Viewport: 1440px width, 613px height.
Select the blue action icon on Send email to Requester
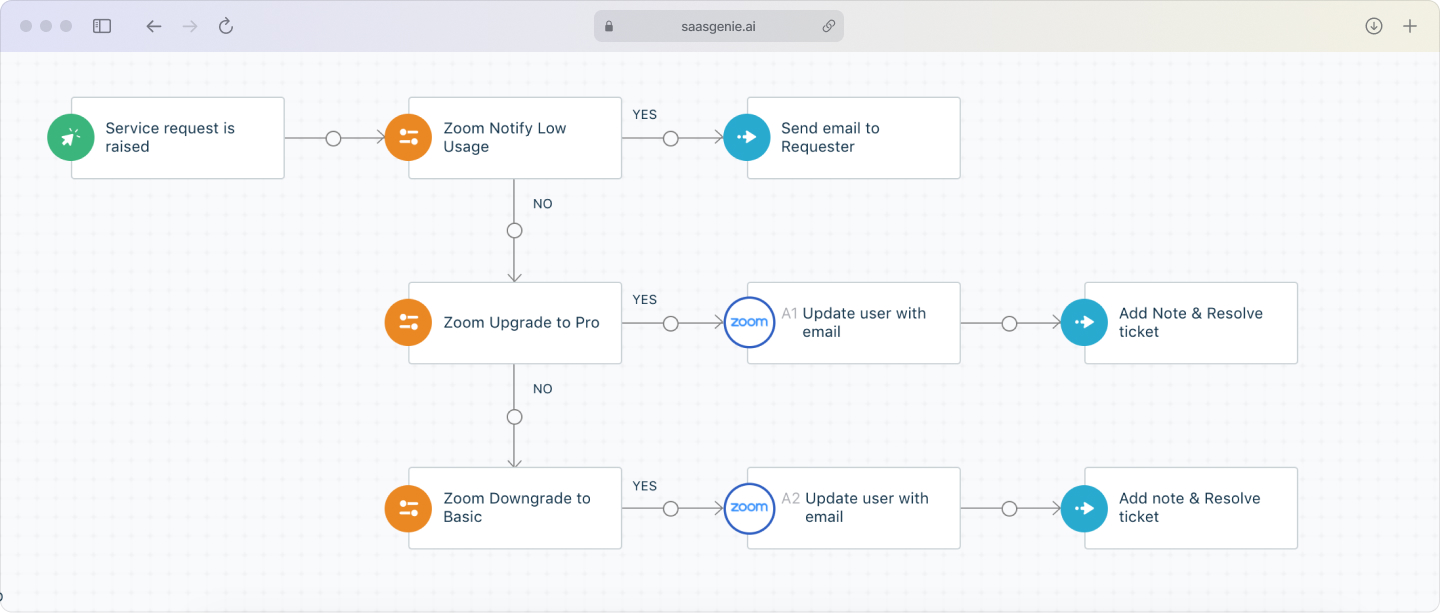(x=747, y=137)
